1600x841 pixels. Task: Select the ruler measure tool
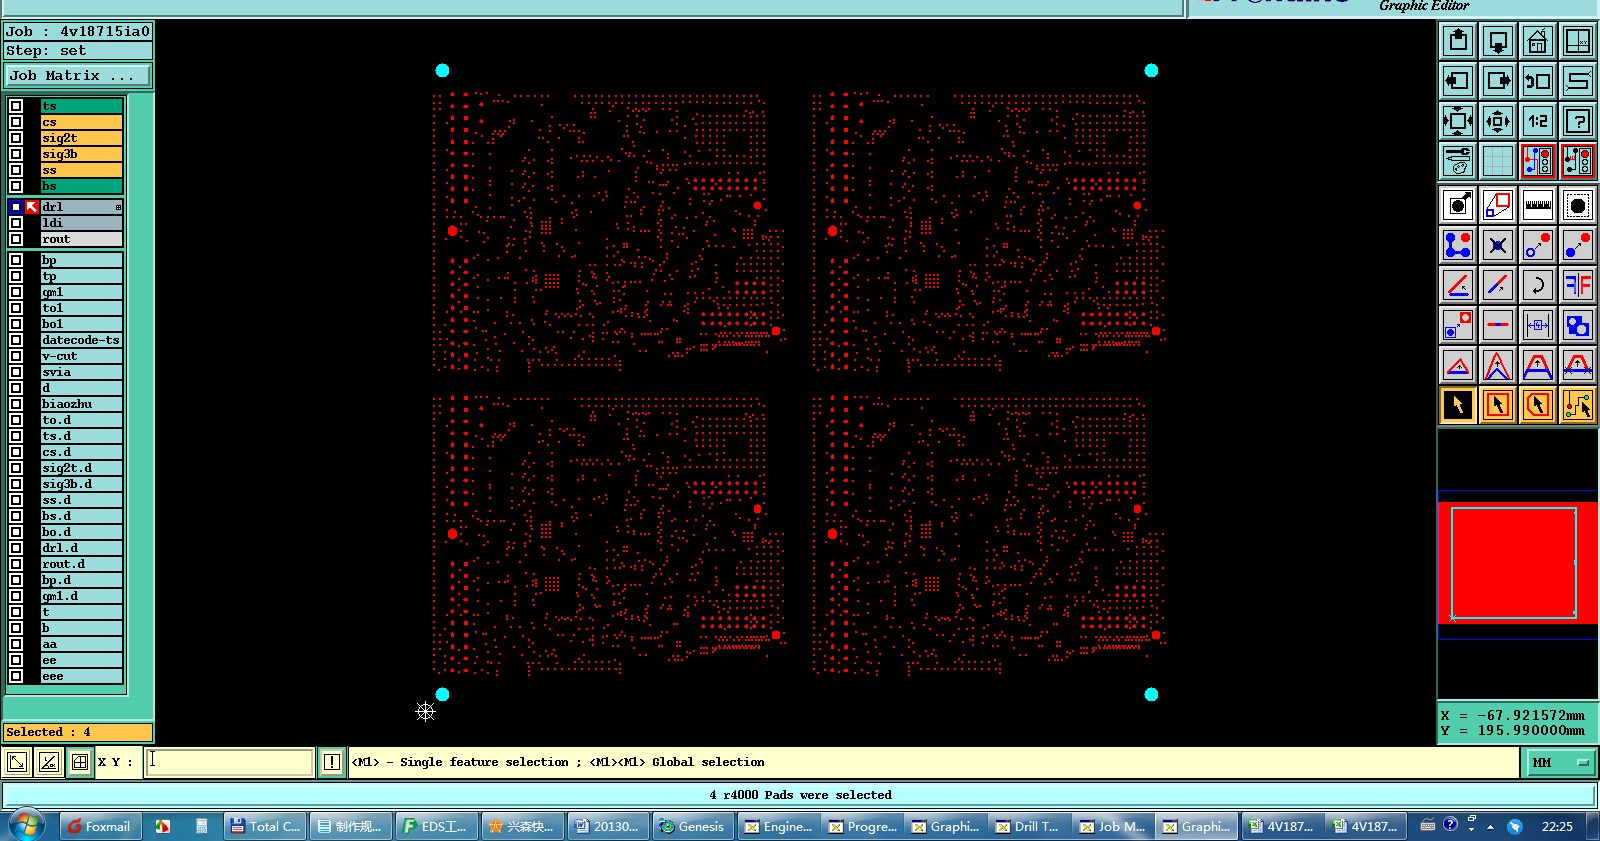1538,205
